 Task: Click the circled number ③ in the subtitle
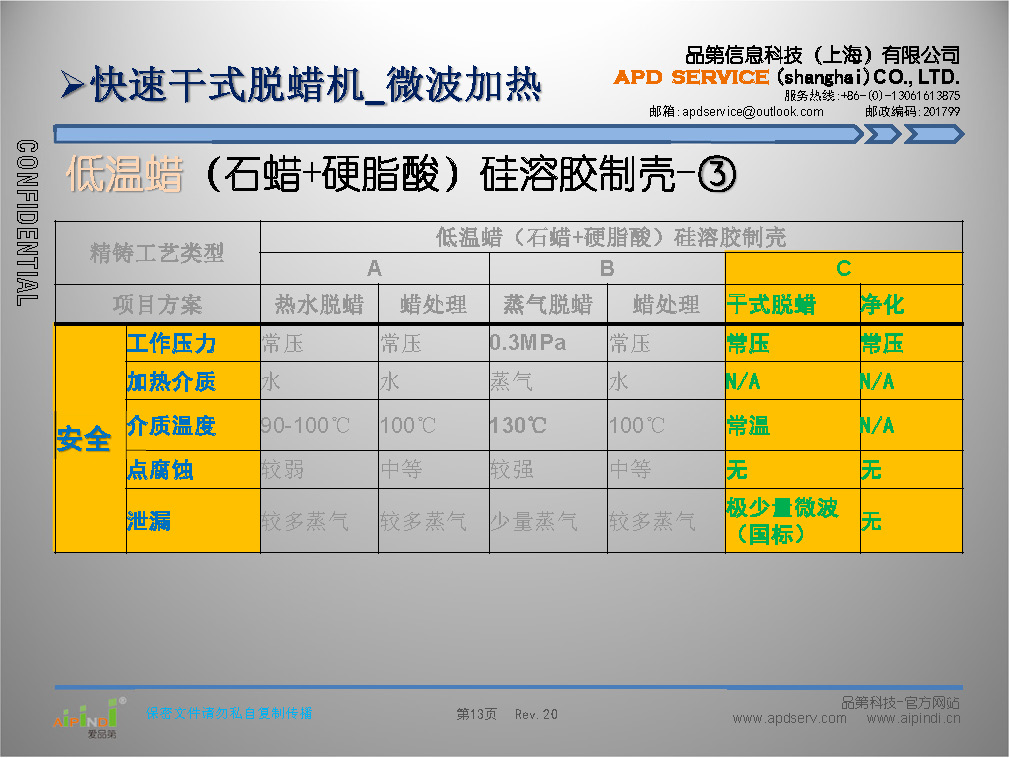(717, 174)
